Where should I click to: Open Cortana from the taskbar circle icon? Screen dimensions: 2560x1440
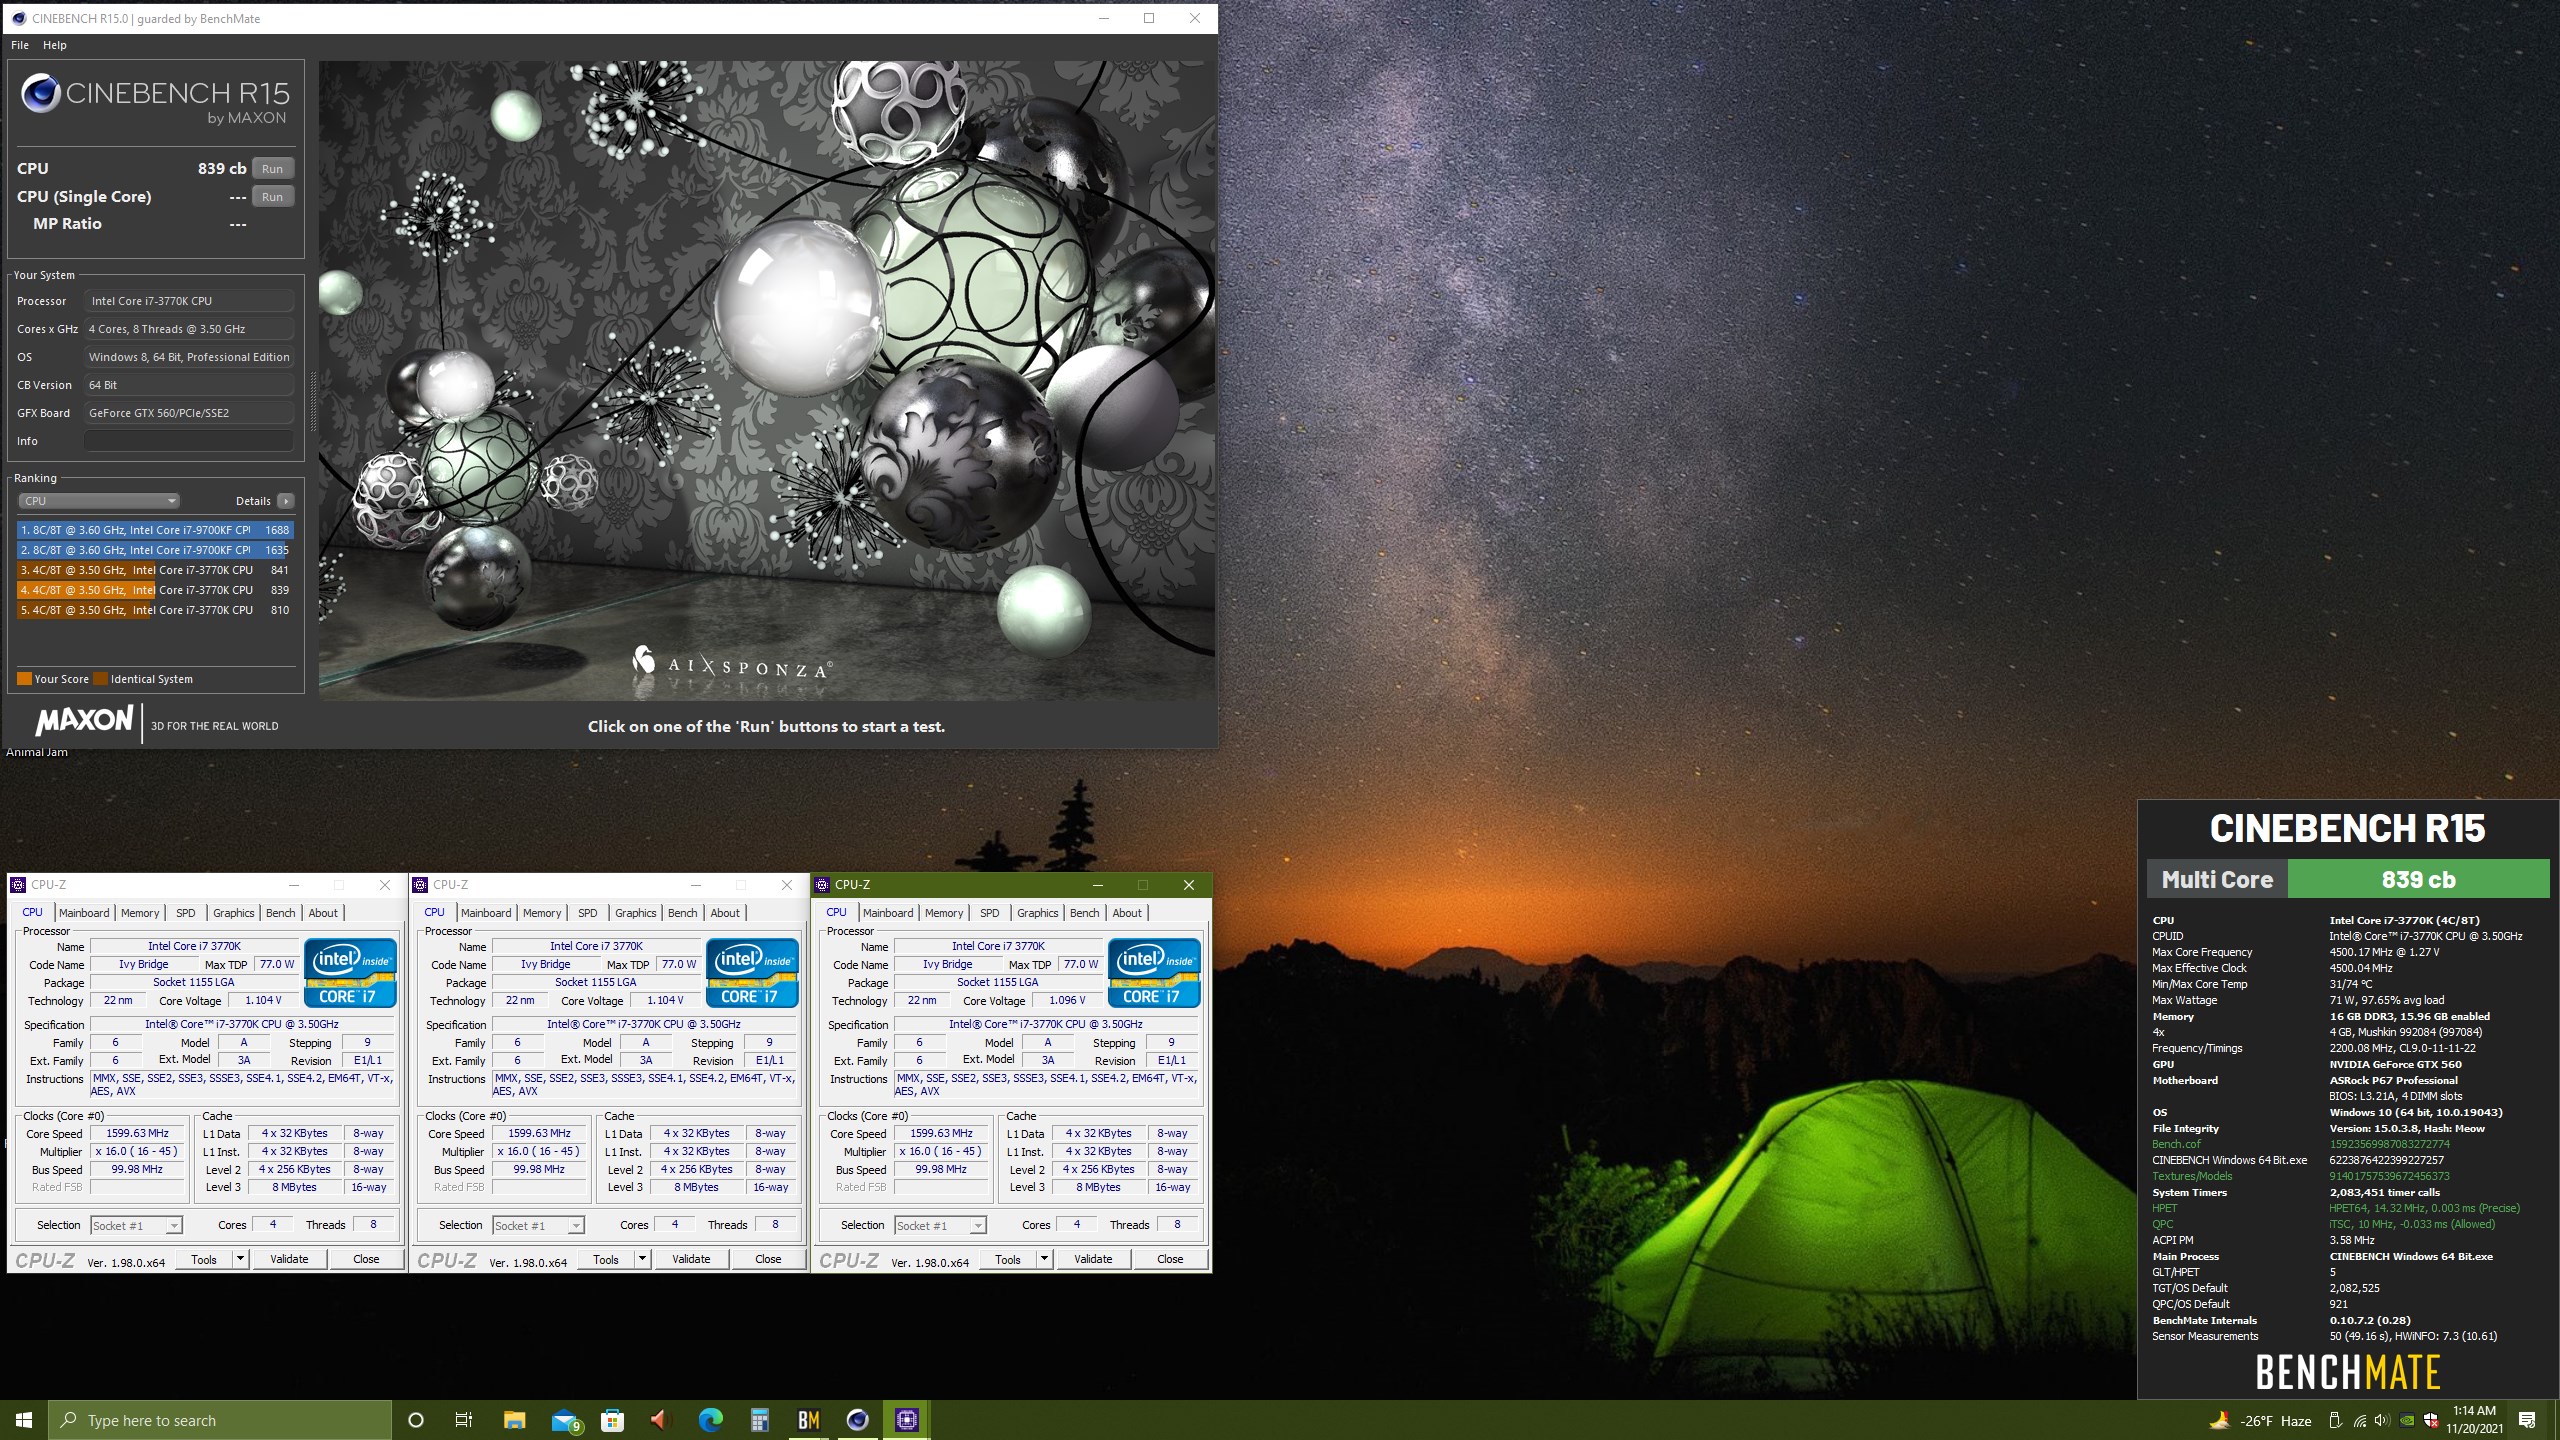(x=416, y=1420)
